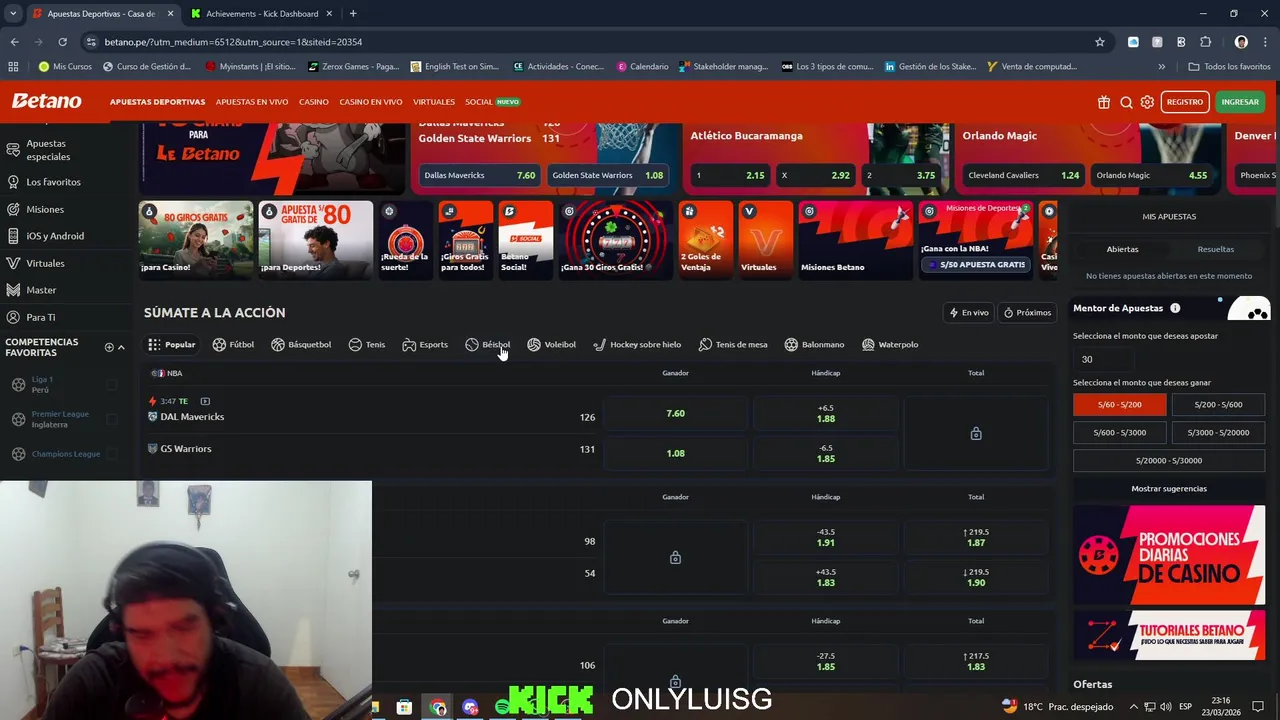This screenshot has width=1280, height=720.
Task: Open the search magnifier in Betano header
Action: [x=1126, y=102]
